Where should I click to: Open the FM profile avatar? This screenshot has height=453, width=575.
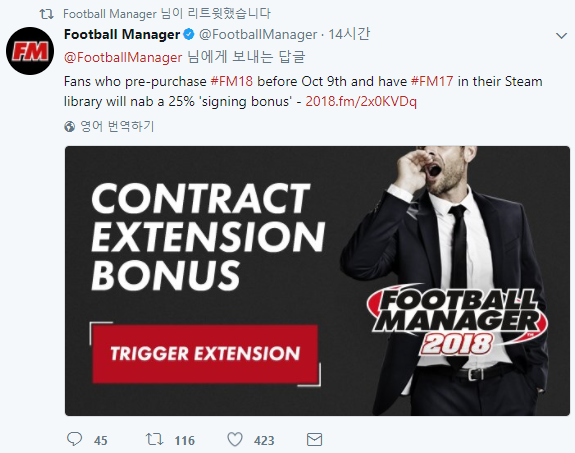30,51
